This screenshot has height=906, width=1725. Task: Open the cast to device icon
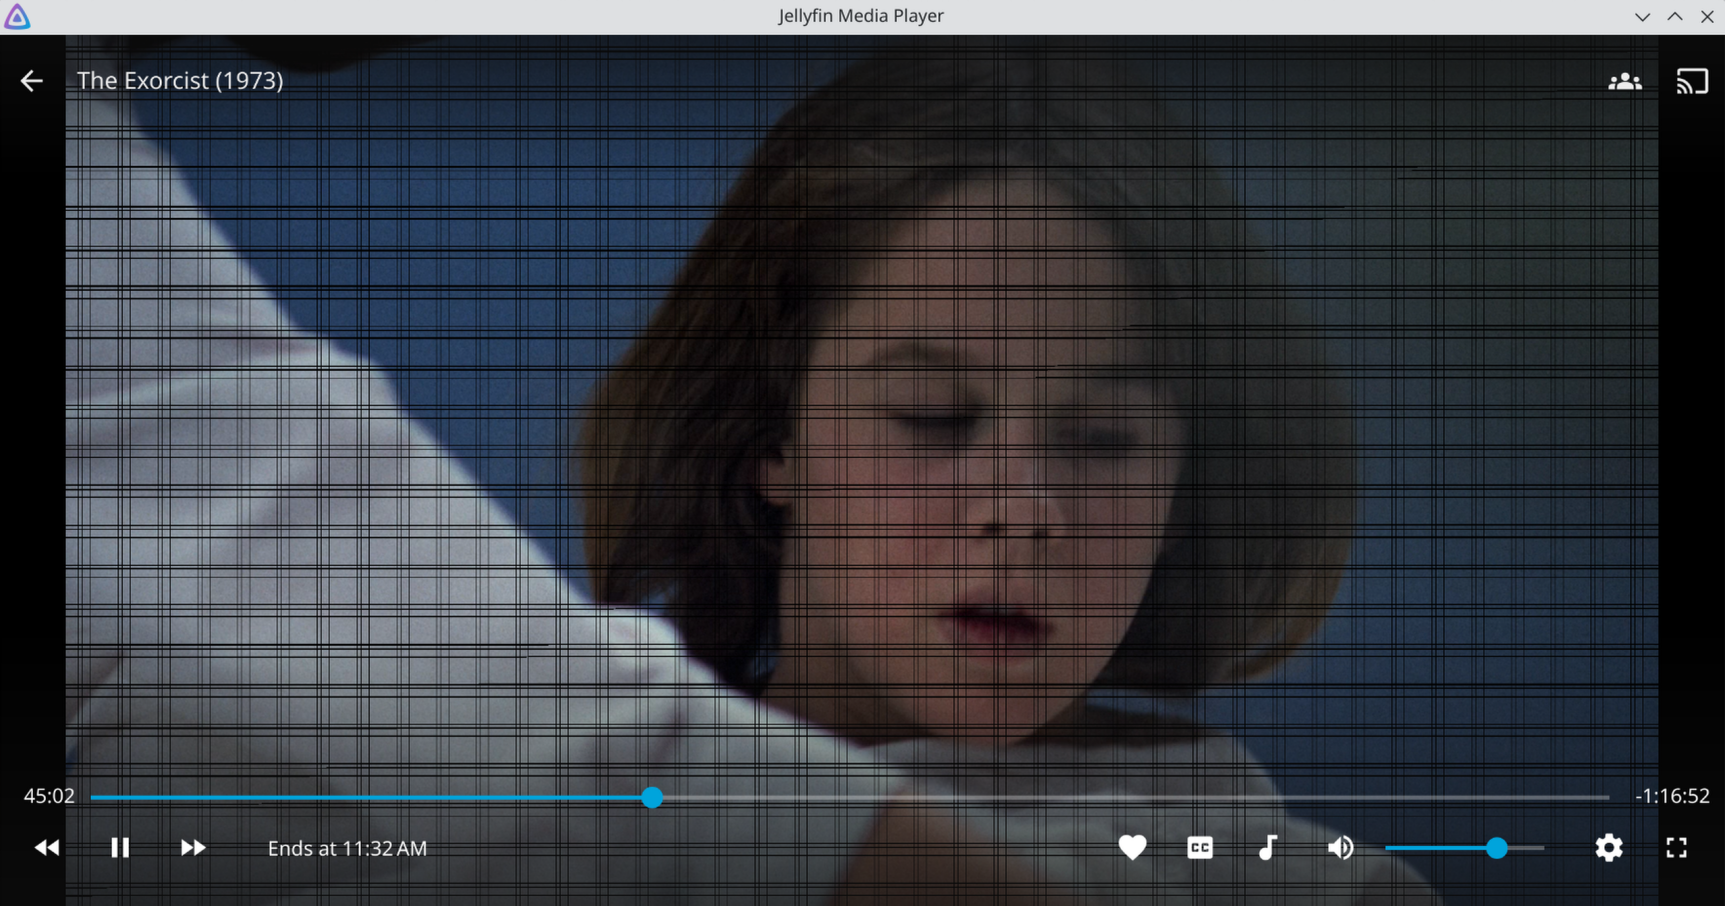coord(1692,81)
